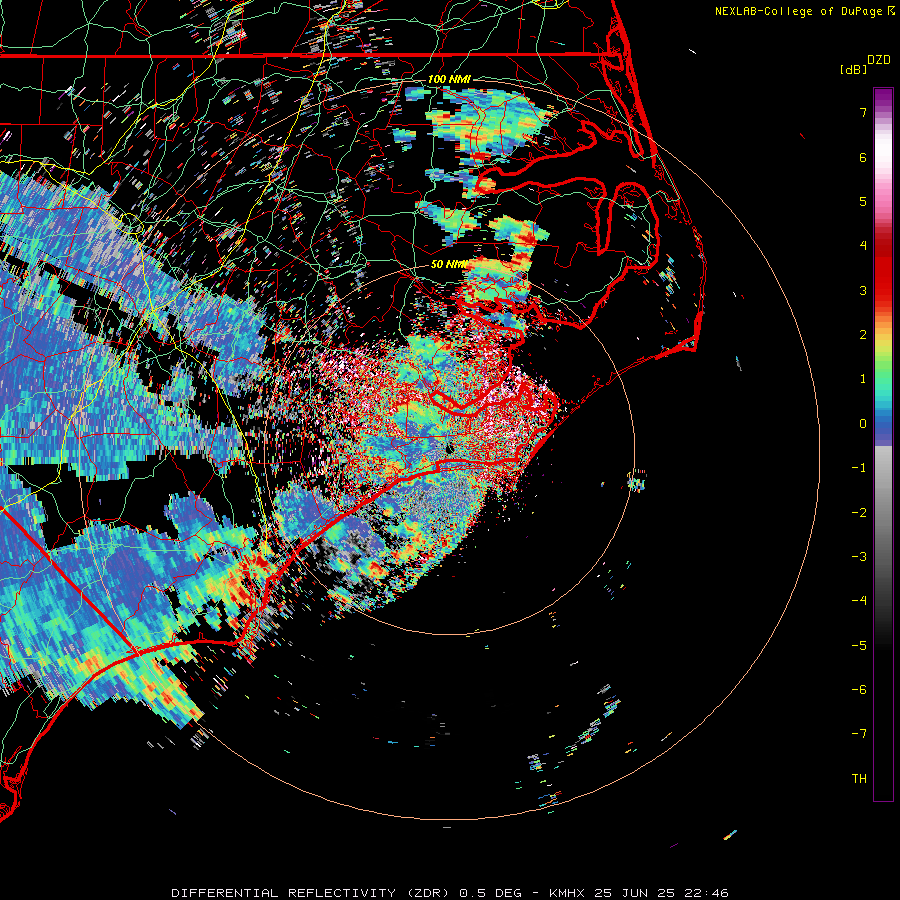This screenshot has height=900, width=900.
Task: Click the -6 value on color scale
Action: click(859, 690)
